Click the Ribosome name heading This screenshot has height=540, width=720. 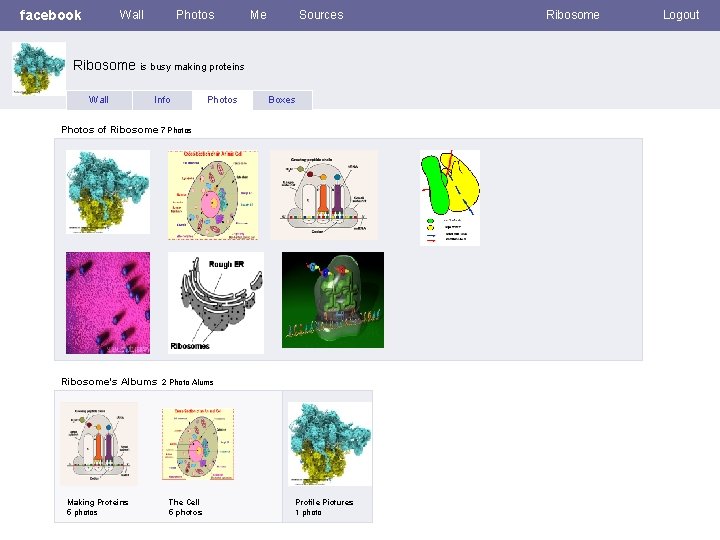point(104,65)
